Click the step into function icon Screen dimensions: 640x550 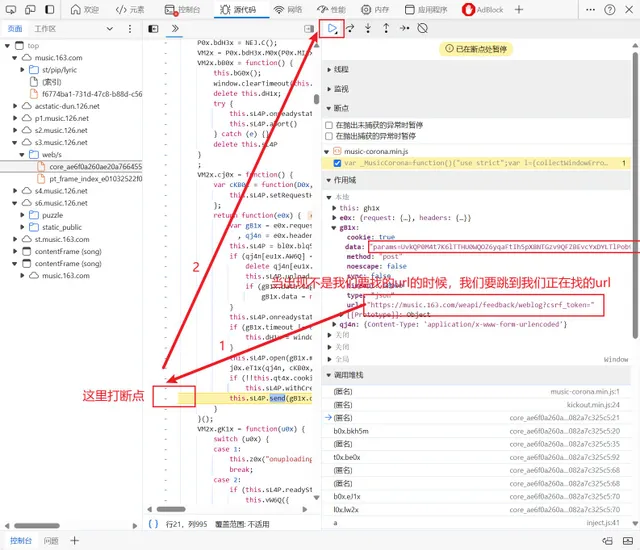368,28
